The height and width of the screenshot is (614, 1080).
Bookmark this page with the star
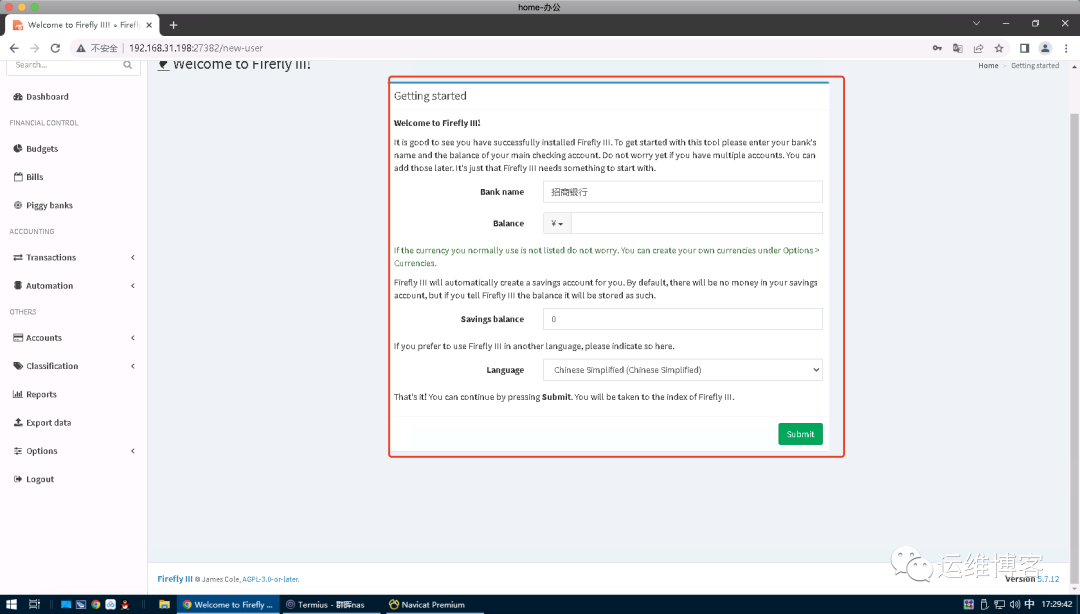[x=999, y=48]
